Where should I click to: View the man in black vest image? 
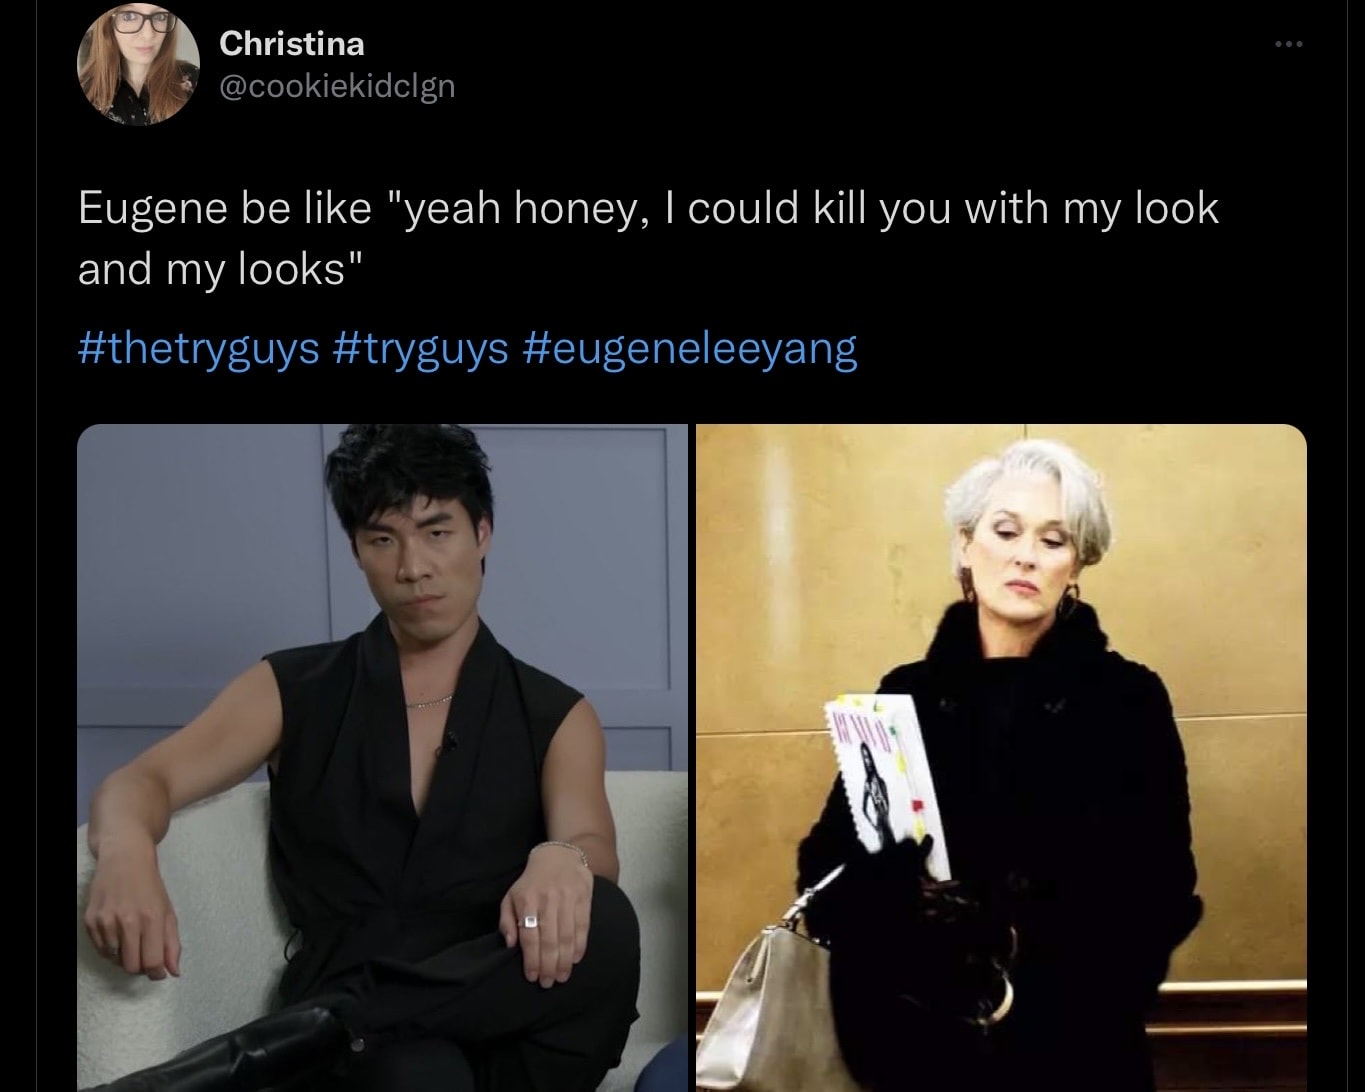pos(383,757)
